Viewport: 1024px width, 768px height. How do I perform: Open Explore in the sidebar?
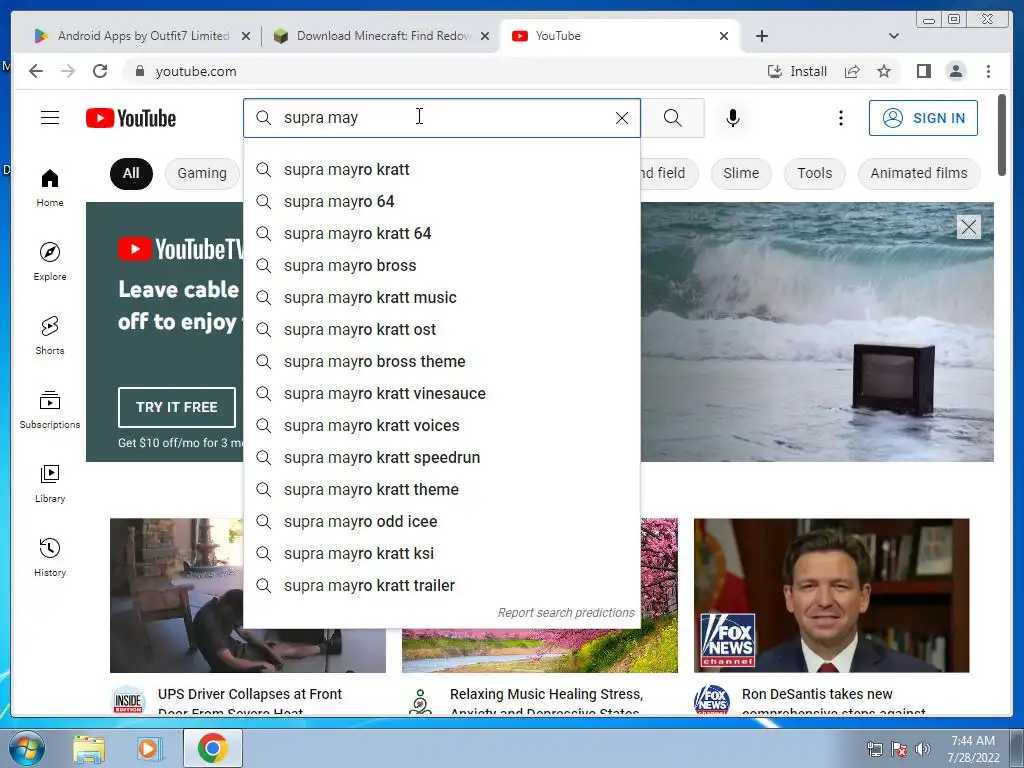click(50, 261)
